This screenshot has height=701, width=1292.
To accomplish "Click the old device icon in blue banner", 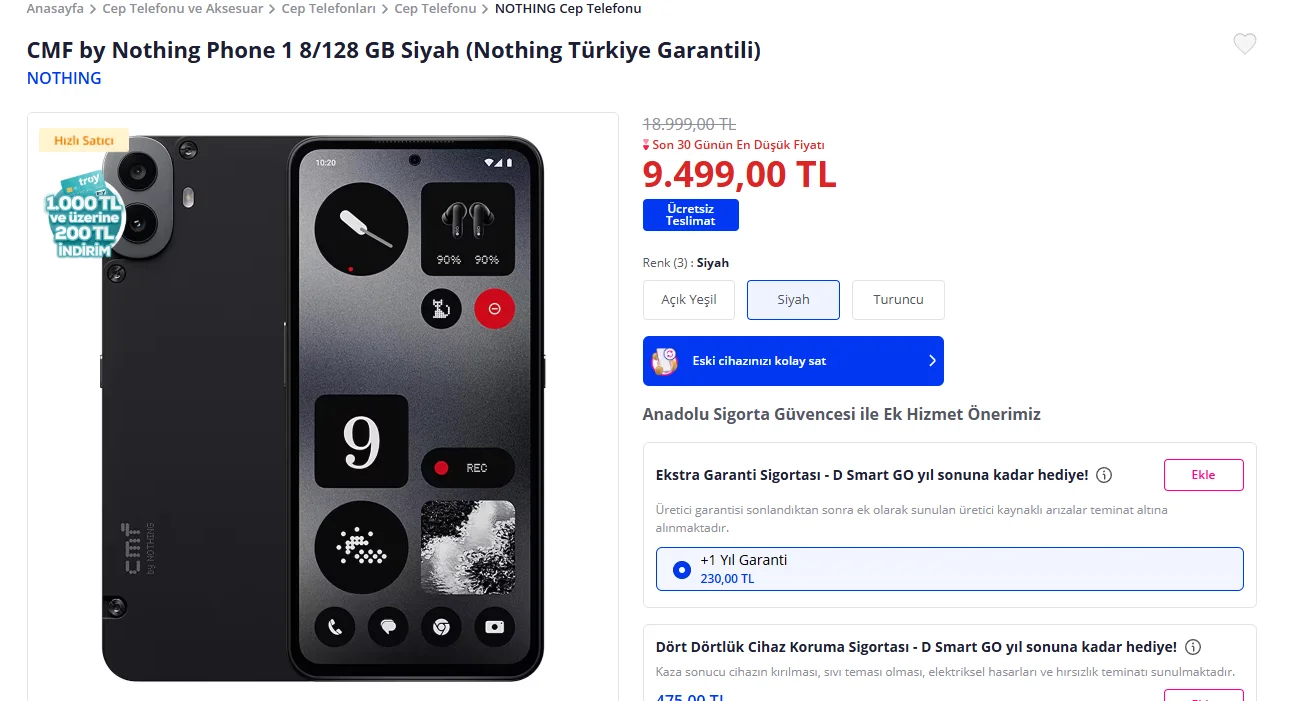I will pos(665,361).
